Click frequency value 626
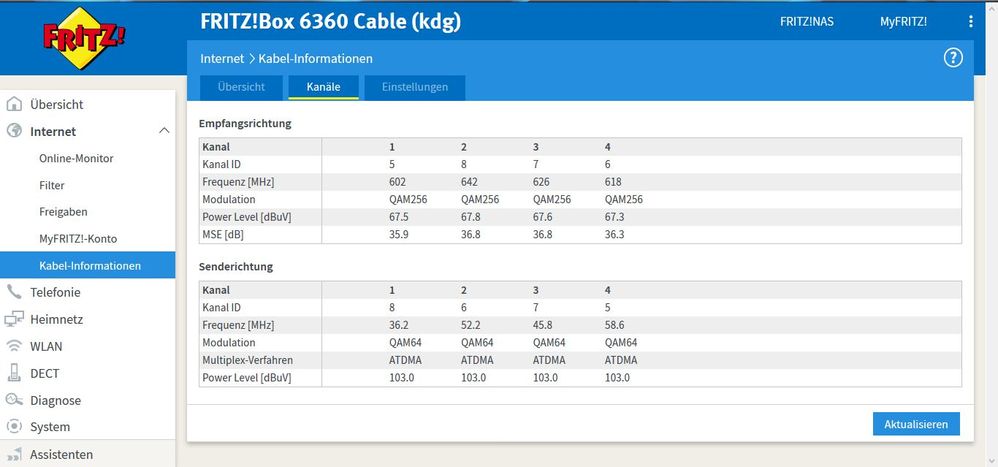 pyautogui.click(x=541, y=182)
